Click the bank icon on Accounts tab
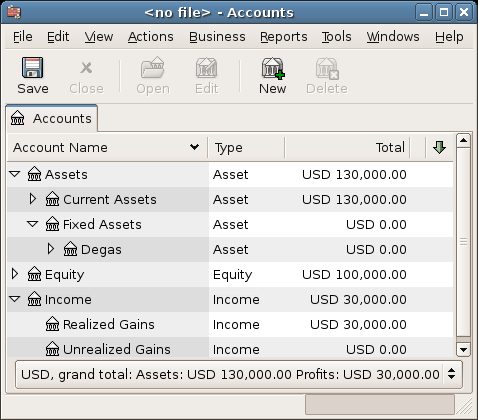 click(x=17, y=118)
